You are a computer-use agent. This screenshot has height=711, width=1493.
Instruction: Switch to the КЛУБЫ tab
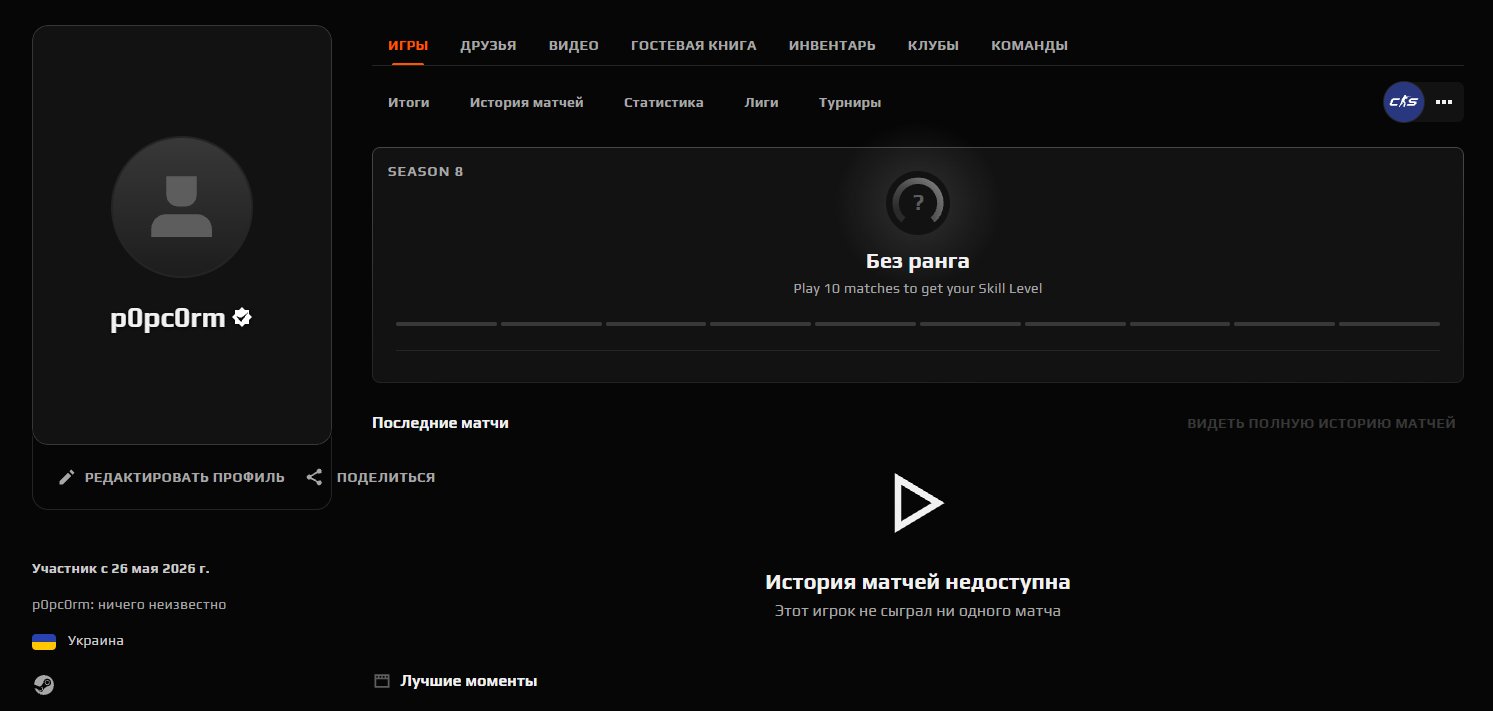pos(933,46)
